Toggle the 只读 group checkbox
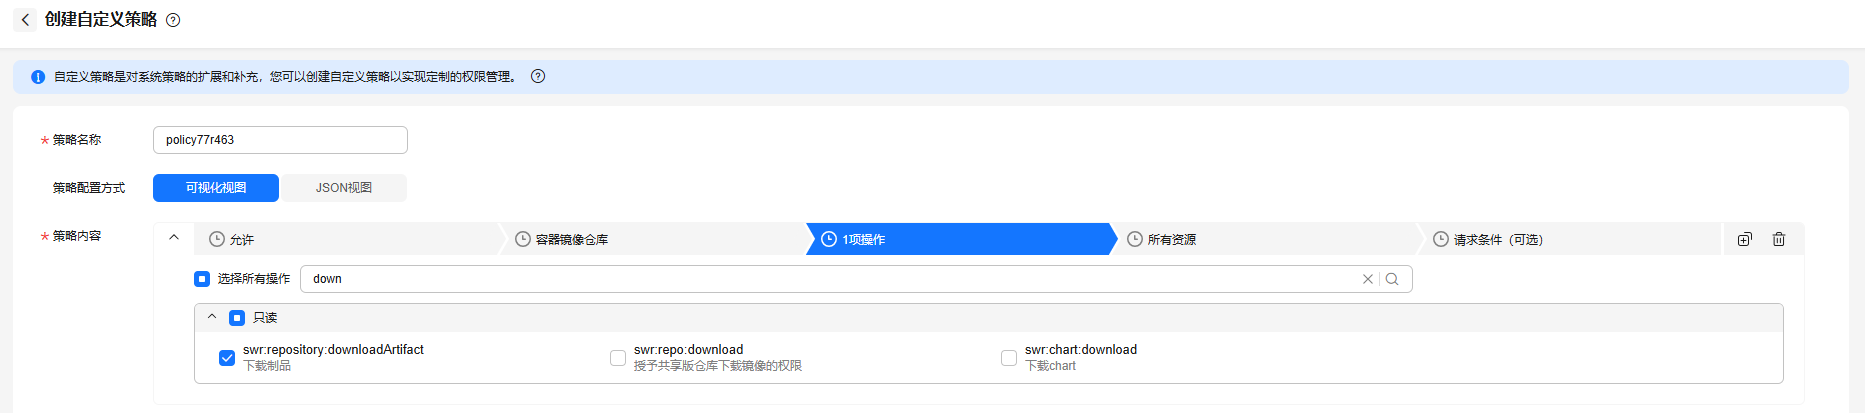 coord(237,318)
